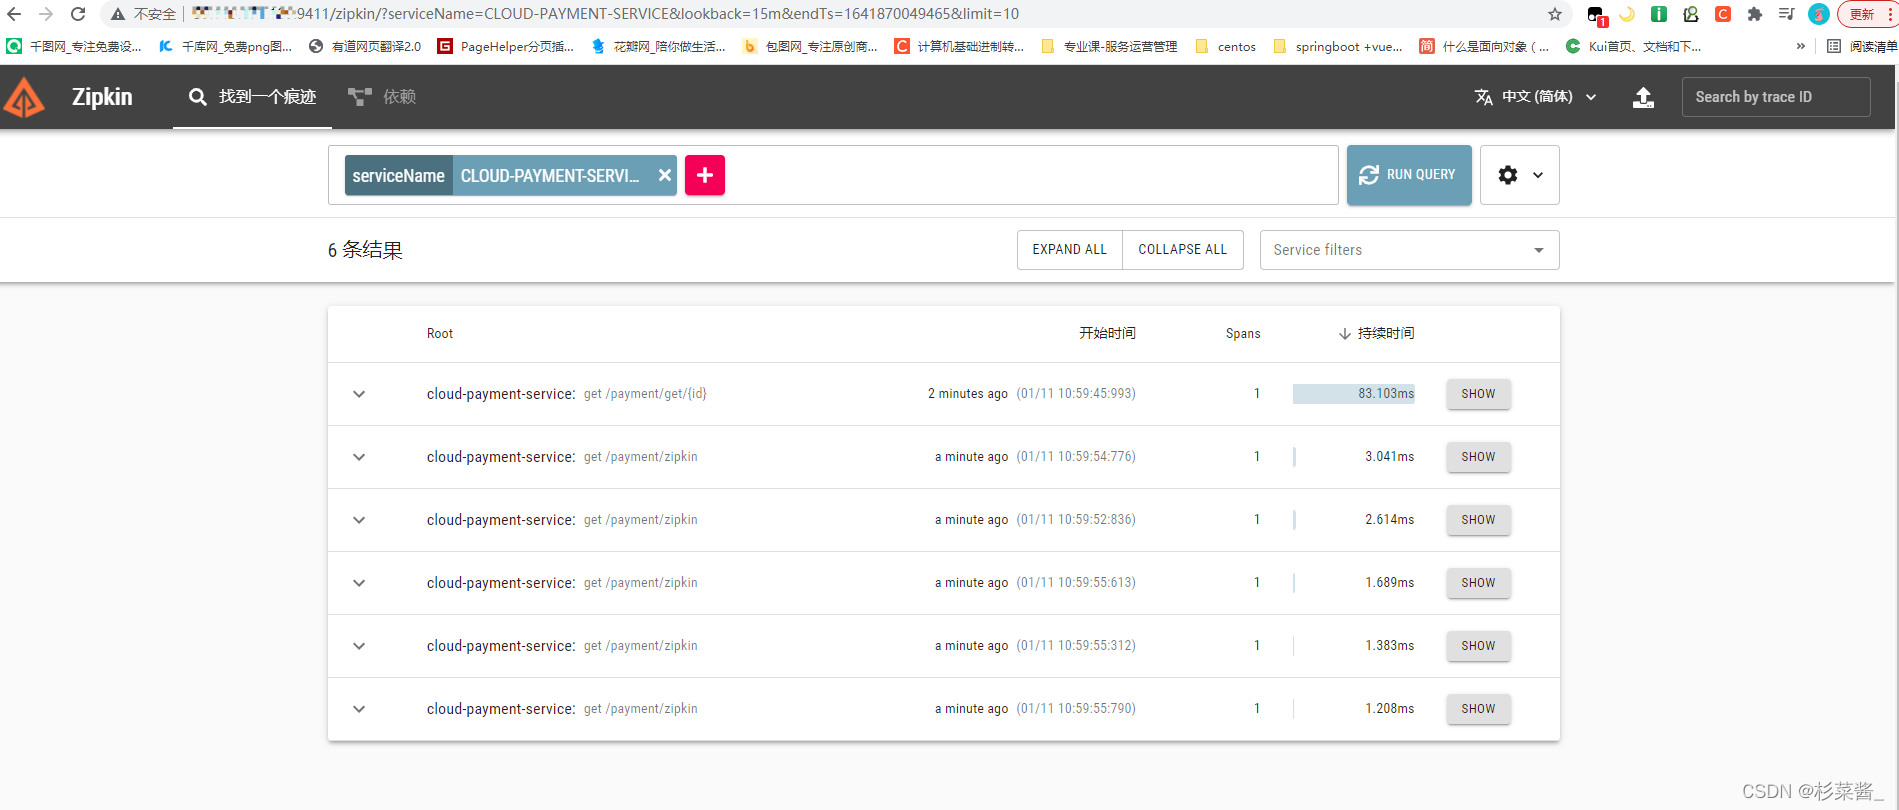Click the browser forward arrow
The image size is (1899, 810).
[x=46, y=14]
